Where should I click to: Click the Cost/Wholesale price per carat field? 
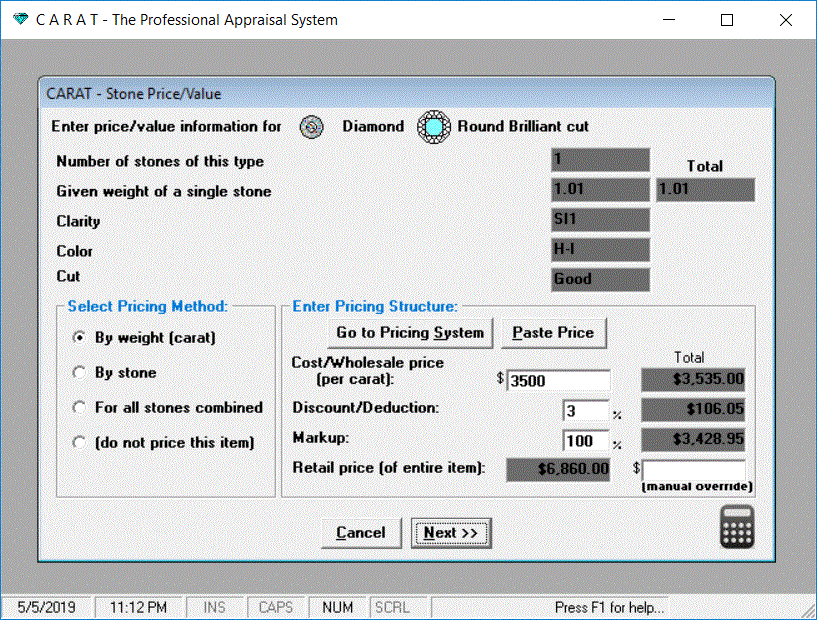[559, 381]
